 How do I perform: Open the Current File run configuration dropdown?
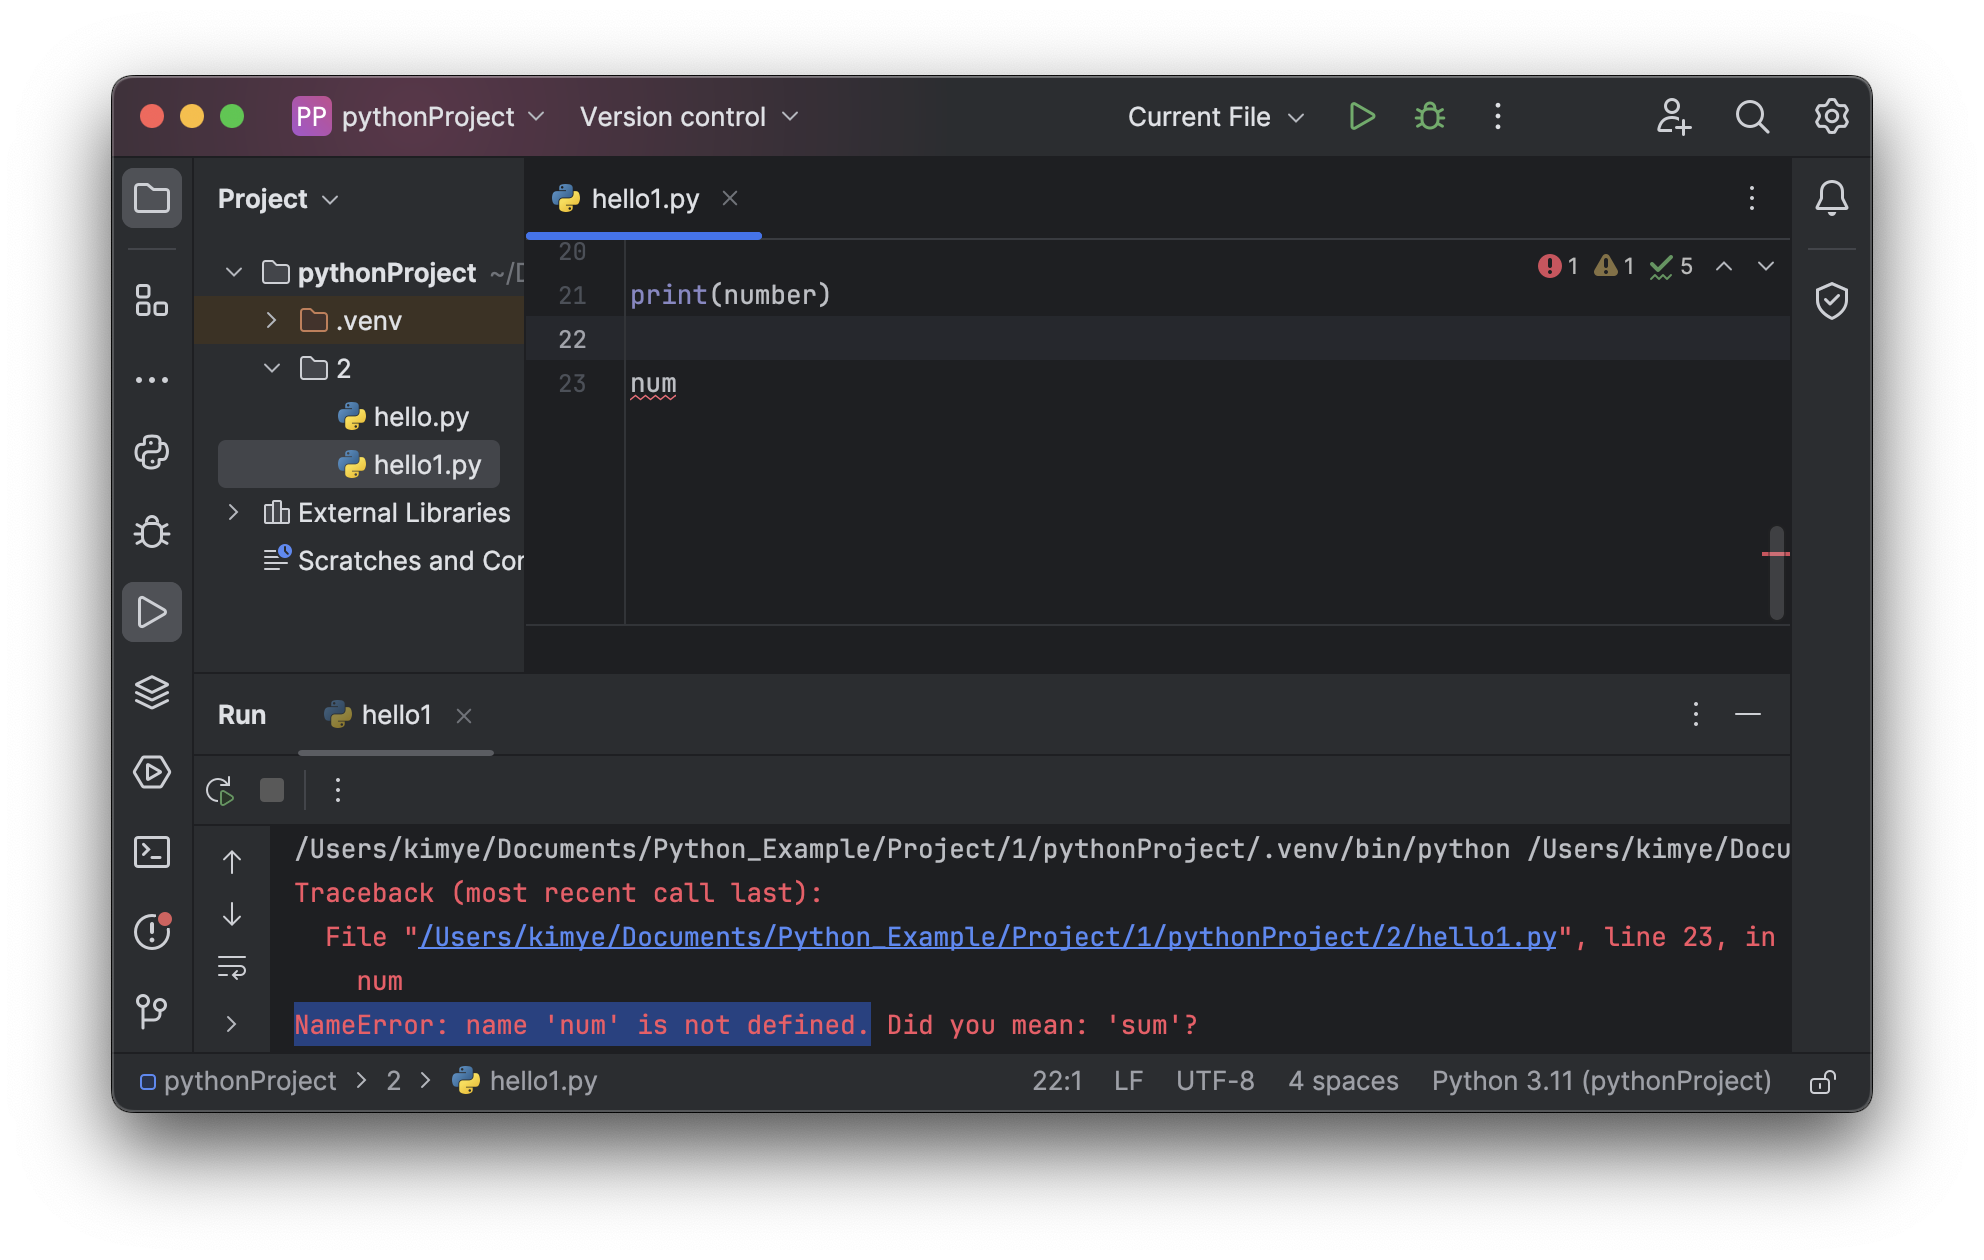(1216, 117)
